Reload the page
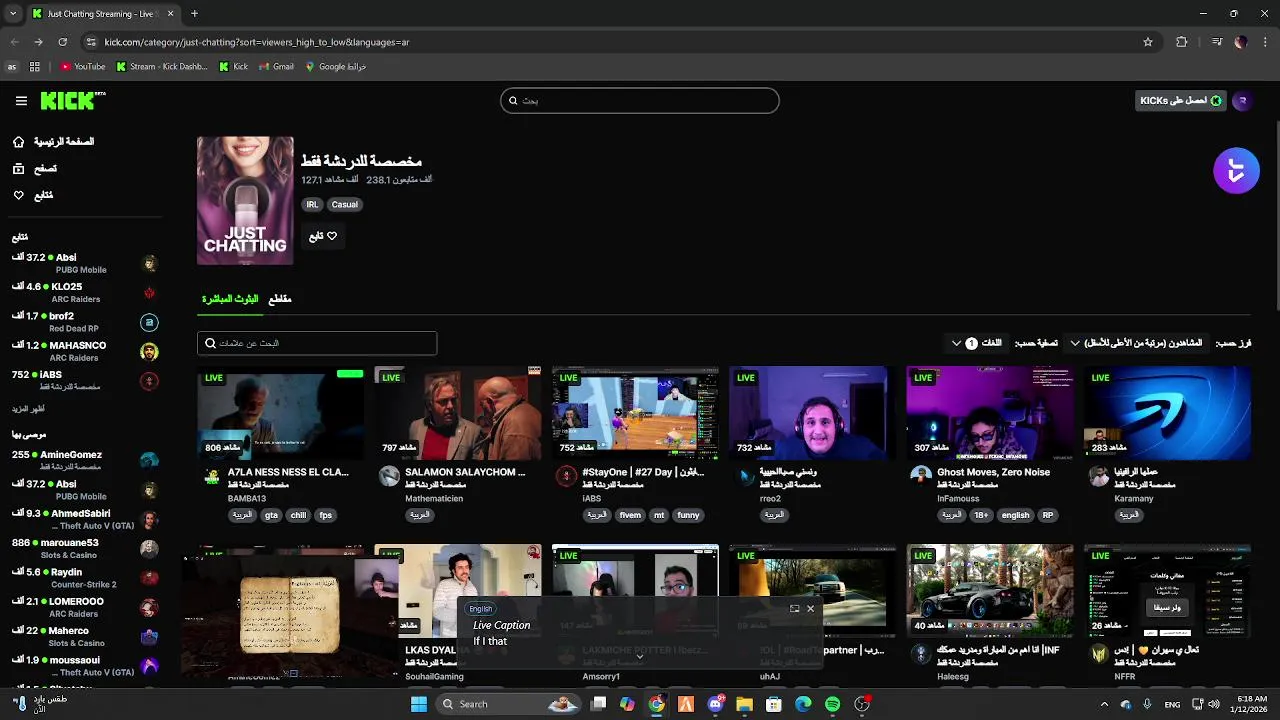 pyautogui.click(x=63, y=42)
